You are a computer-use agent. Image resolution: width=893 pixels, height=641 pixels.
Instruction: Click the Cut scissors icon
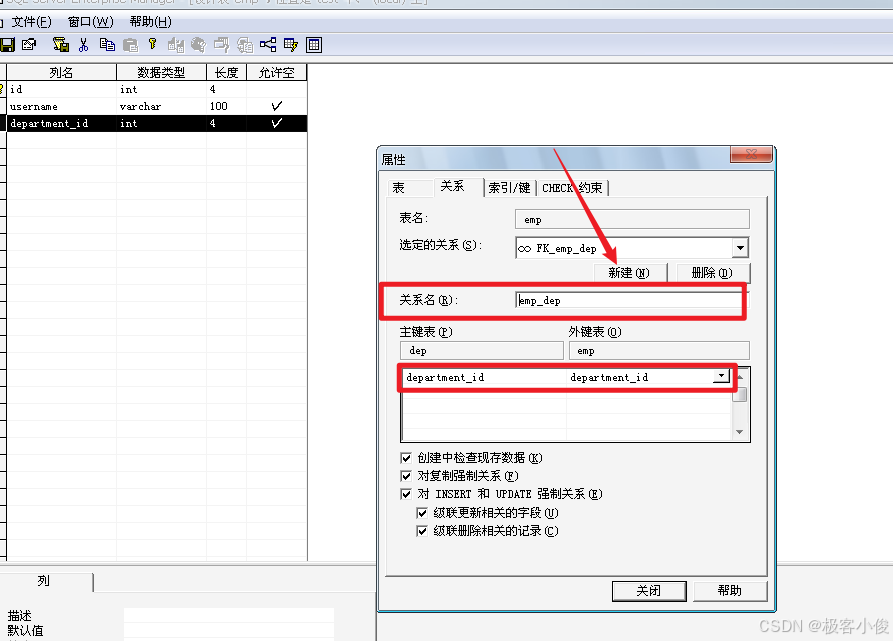84,45
